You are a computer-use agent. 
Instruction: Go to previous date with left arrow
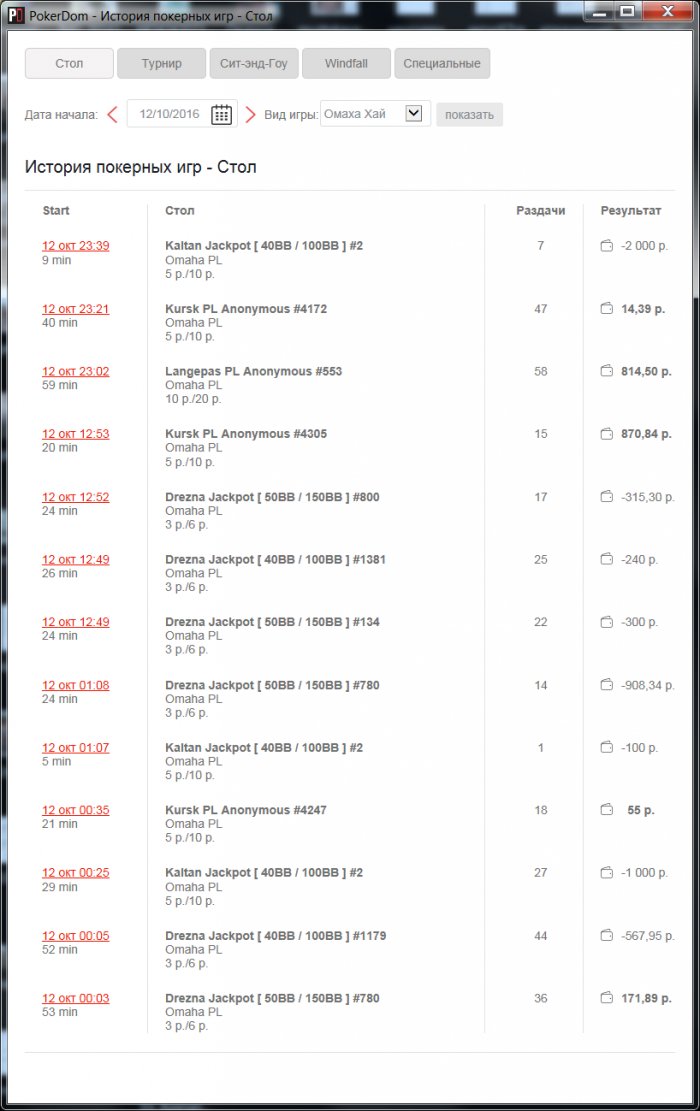[112, 114]
